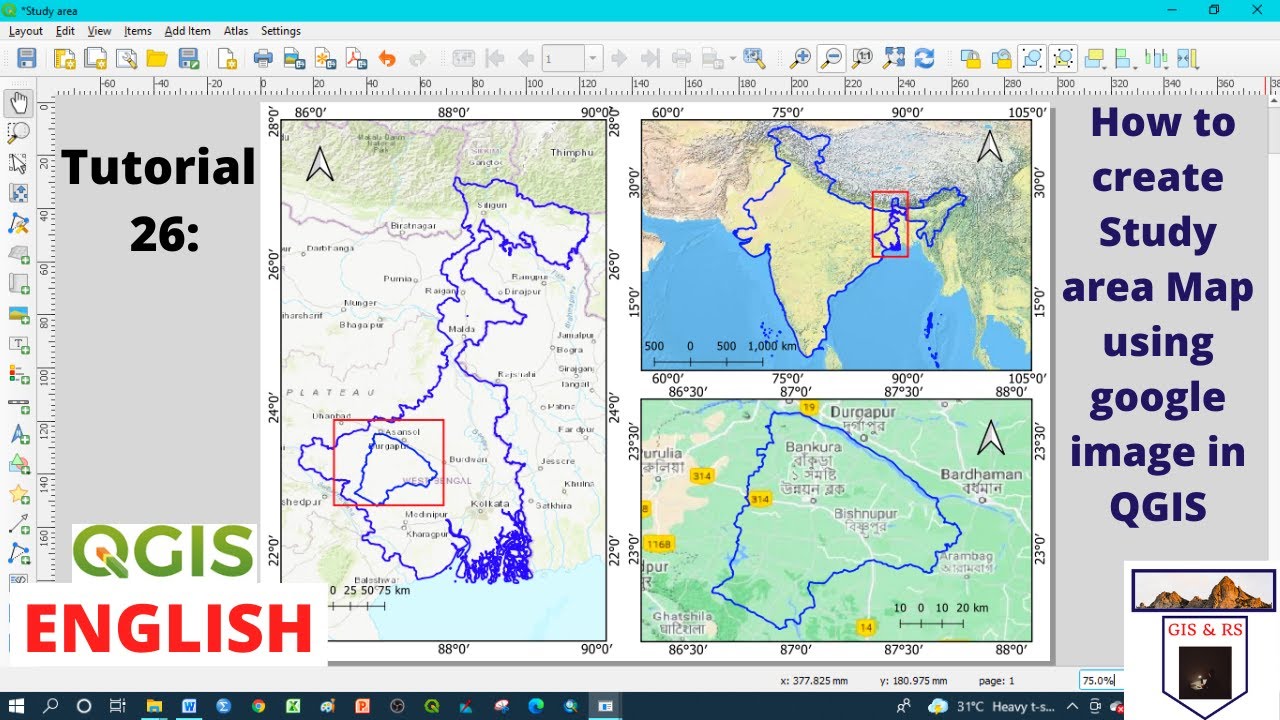The height and width of the screenshot is (720, 1280).
Task: Open the Layout Manager
Action: (126, 58)
